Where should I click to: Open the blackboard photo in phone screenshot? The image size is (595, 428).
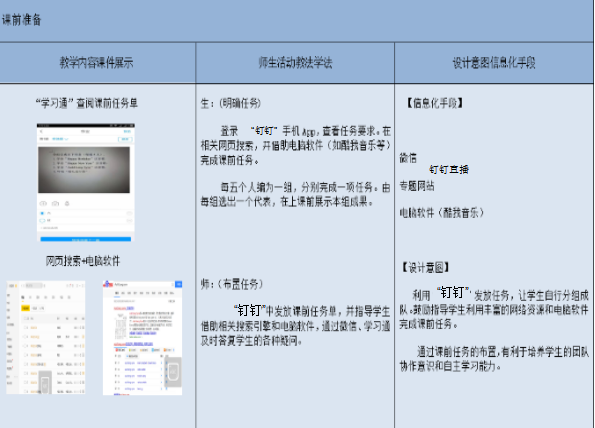[x=84, y=170]
